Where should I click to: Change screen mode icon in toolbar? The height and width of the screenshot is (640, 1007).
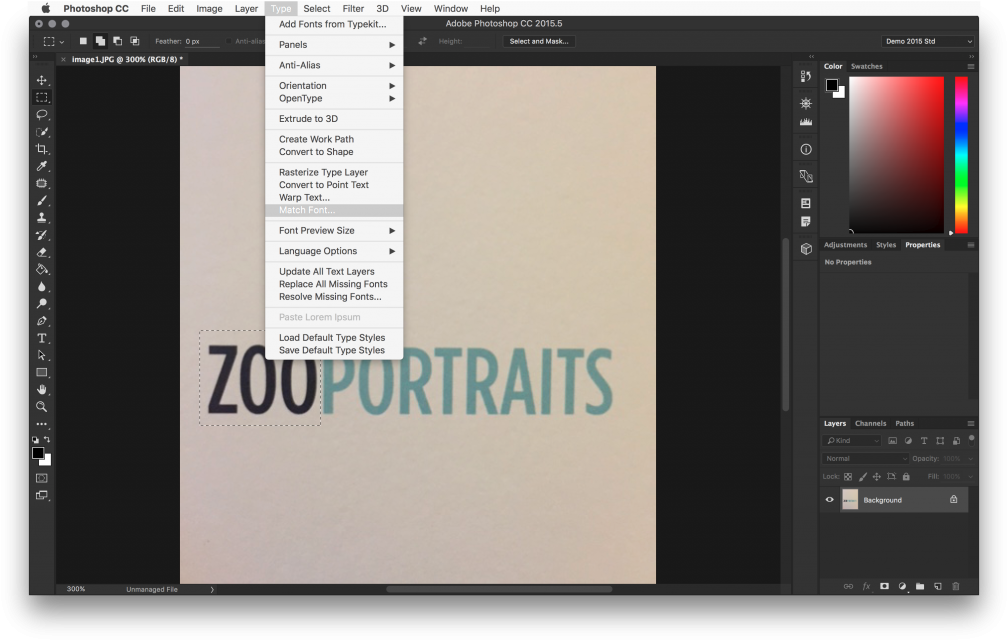[42, 496]
